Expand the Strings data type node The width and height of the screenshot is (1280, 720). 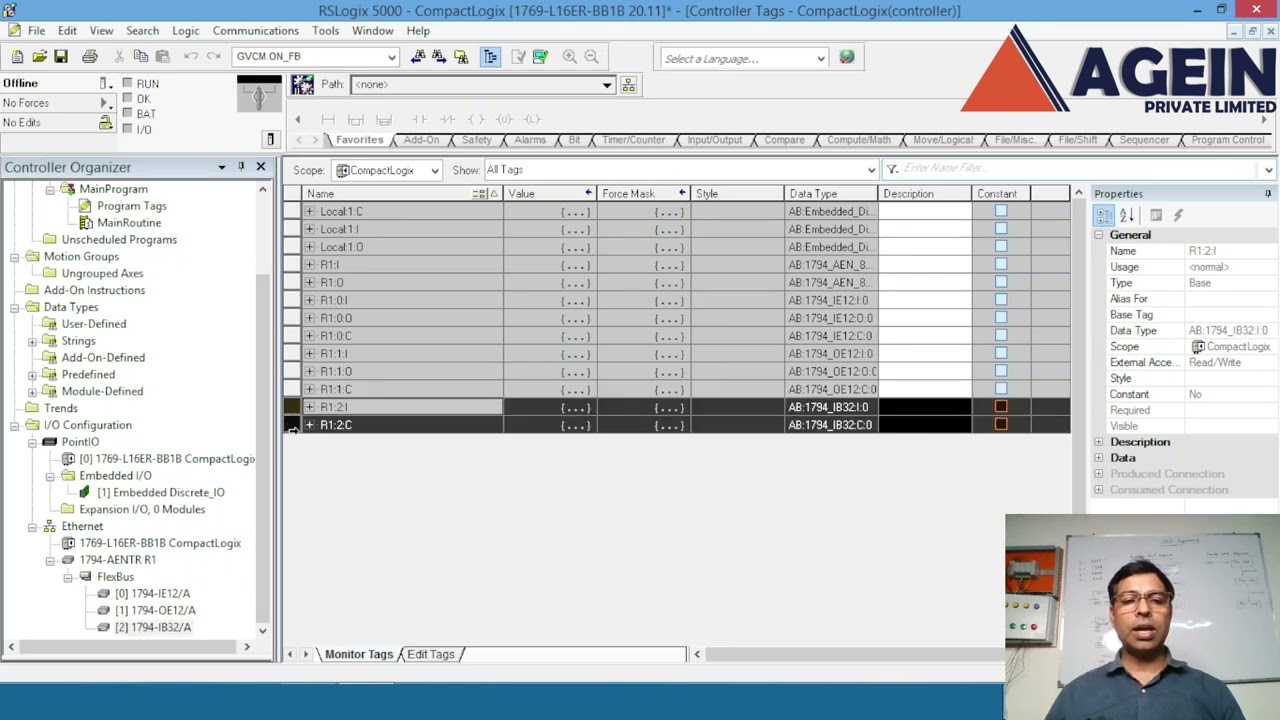(32, 341)
